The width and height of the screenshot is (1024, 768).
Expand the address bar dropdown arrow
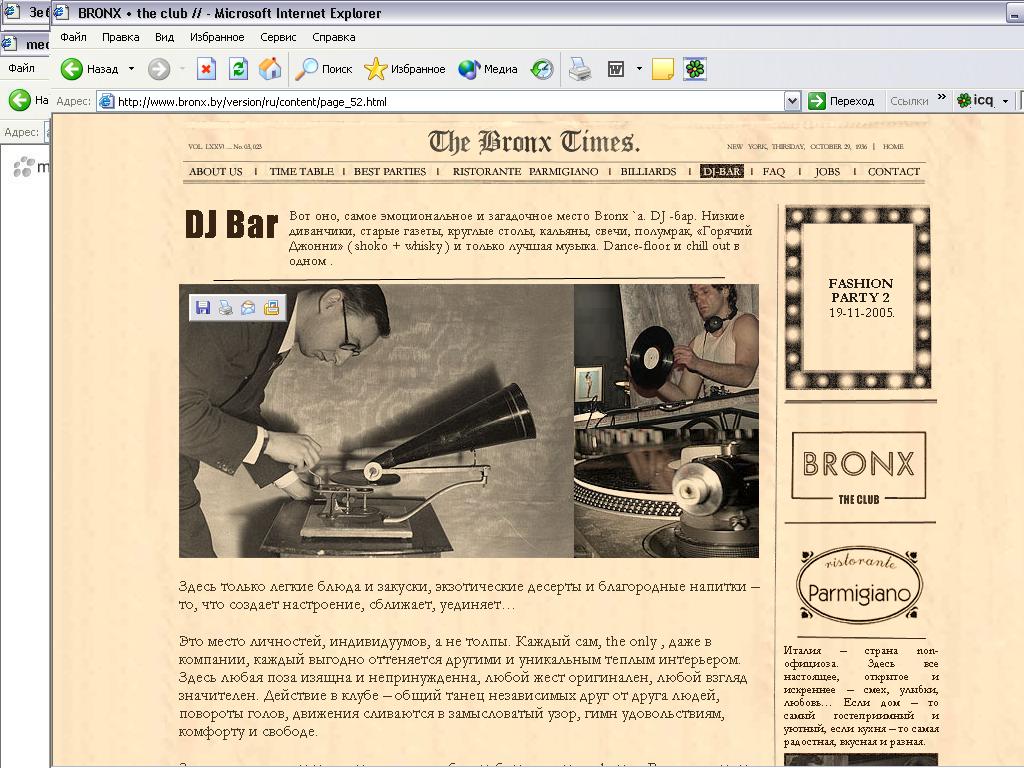[792, 101]
